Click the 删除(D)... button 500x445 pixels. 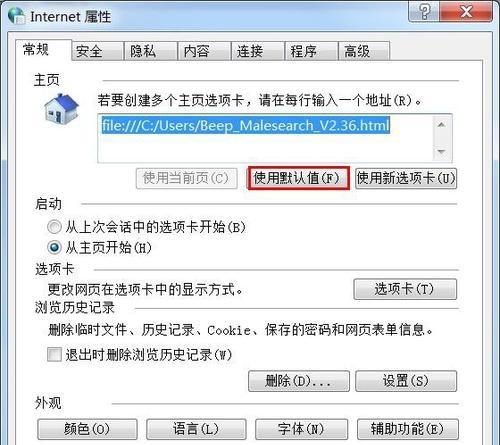(299, 381)
